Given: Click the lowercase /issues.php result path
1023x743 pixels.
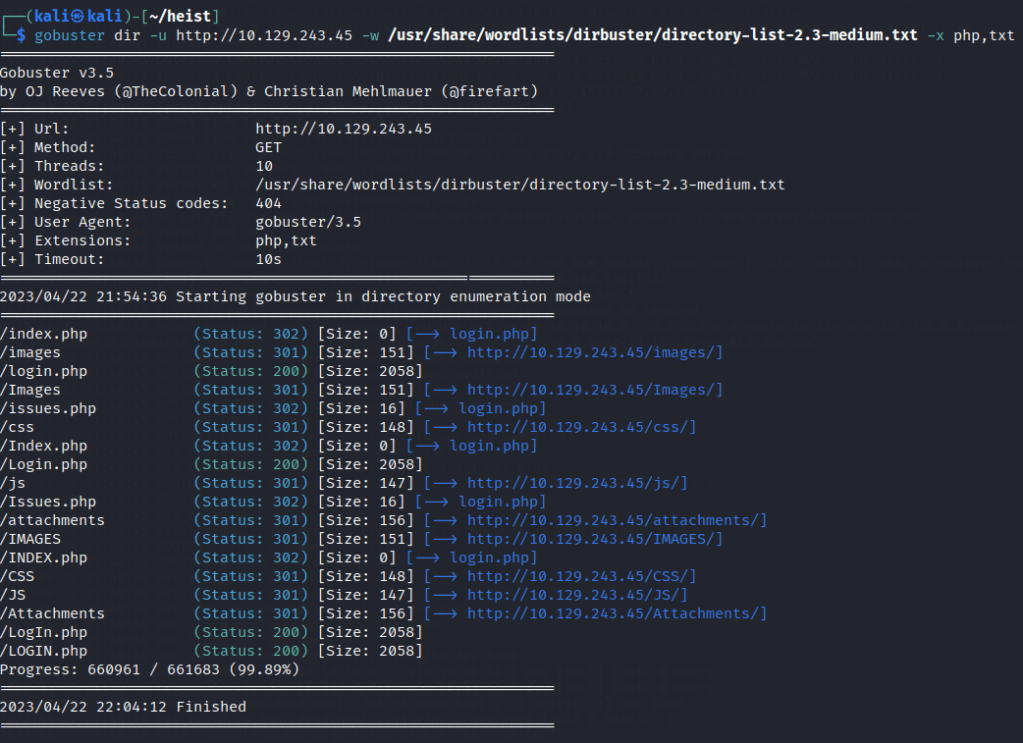Looking at the screenshot, I should click(48, 408).
